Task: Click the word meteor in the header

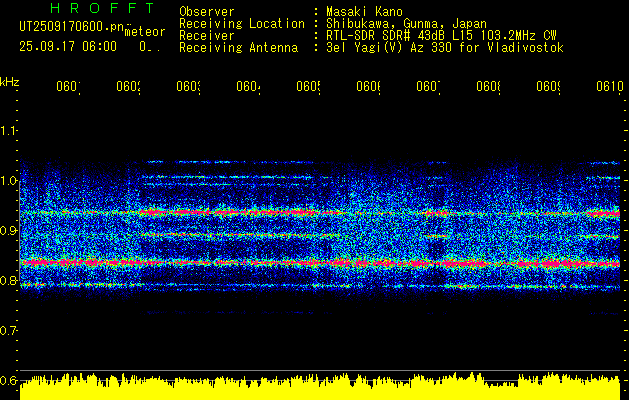Action: [145, 32]
